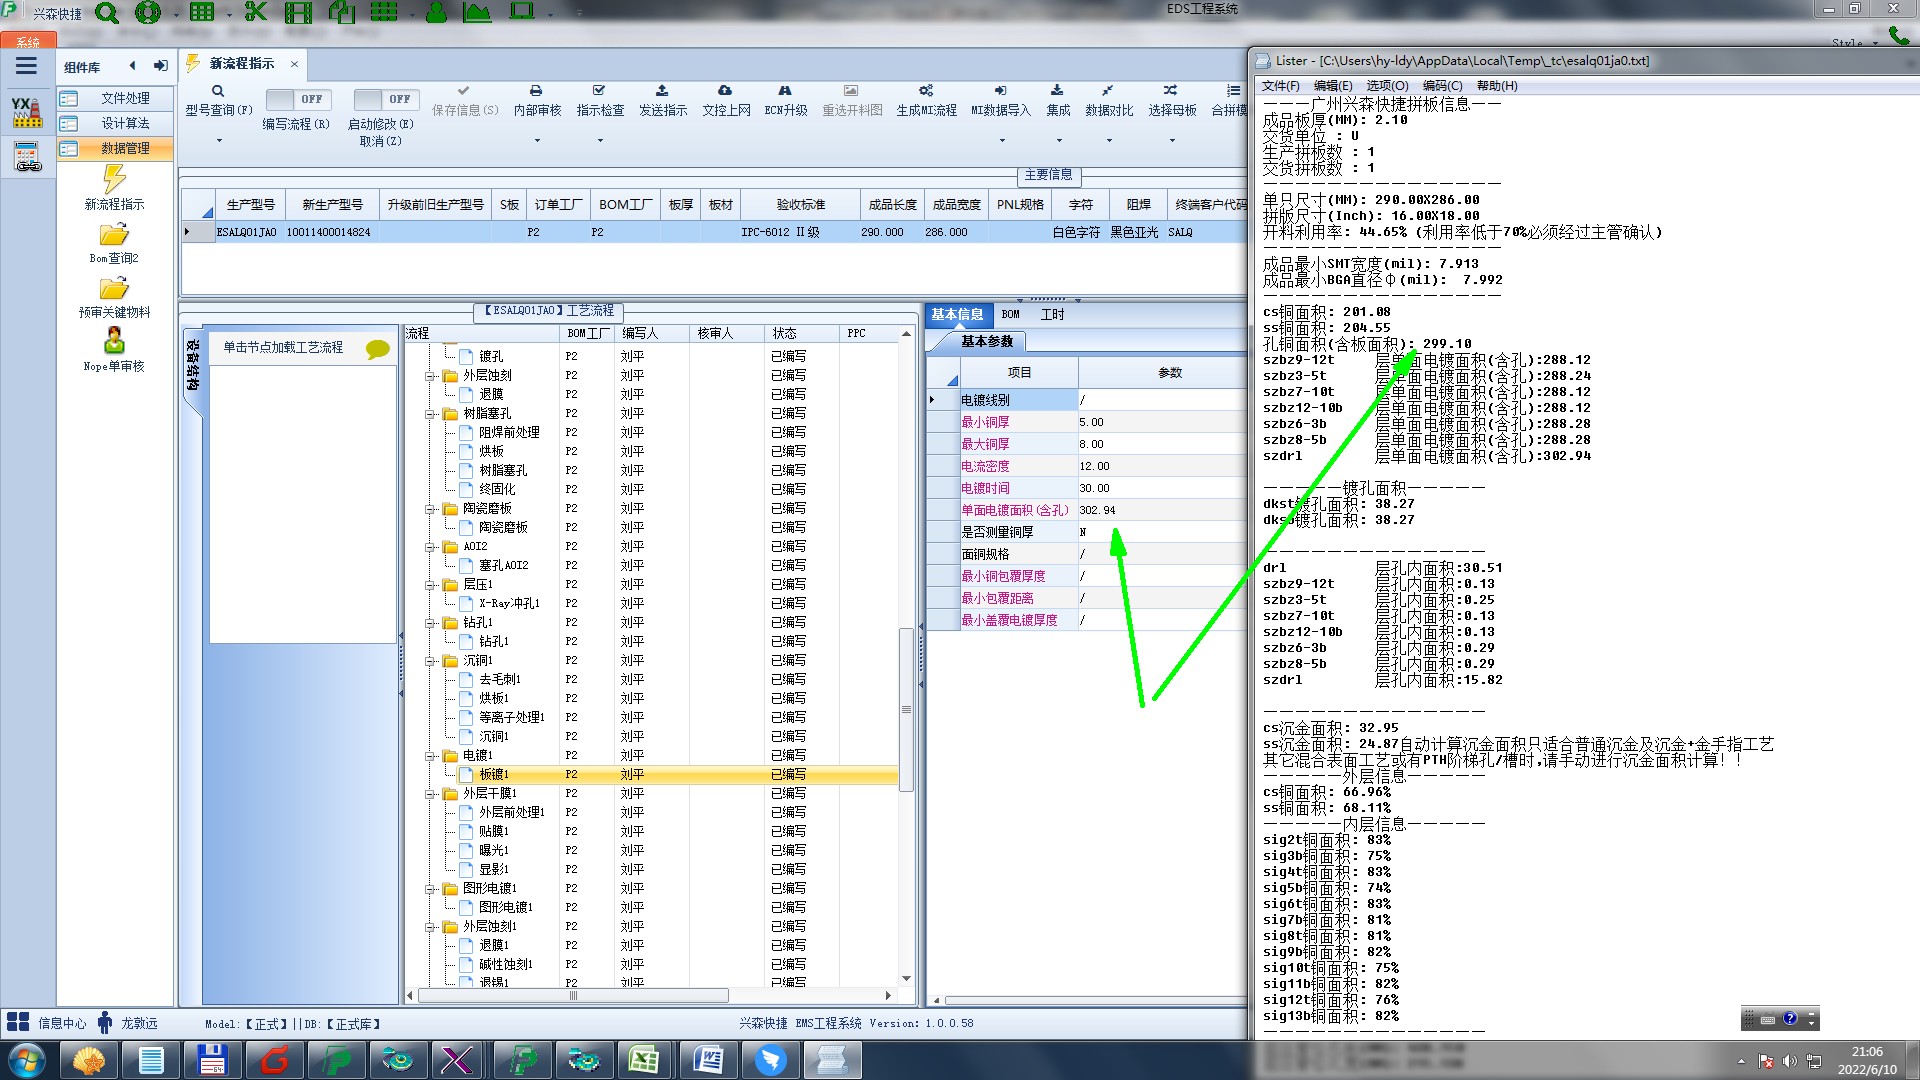Click the 内部审核 printer toolbar icon
1920x1080 pixels.
[536, 91]
